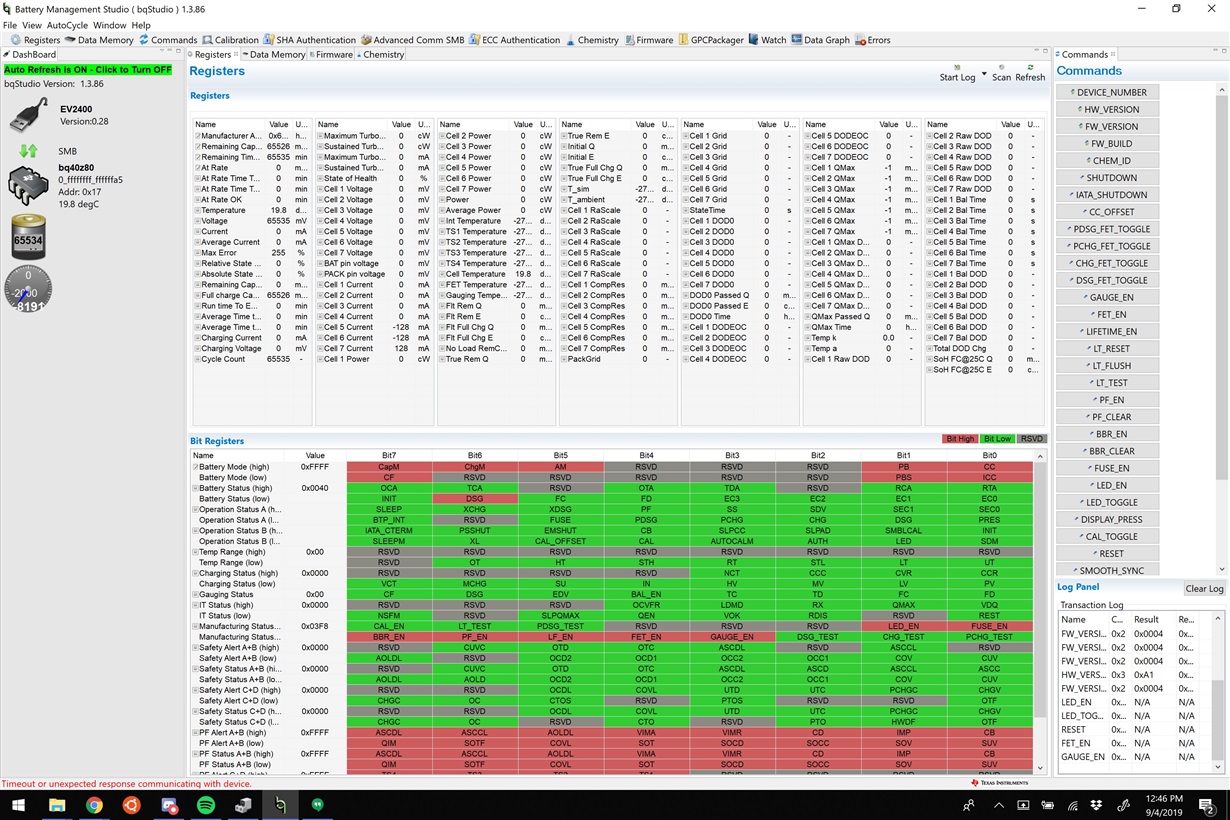The image size is (1230, 820).
Task: Click the Bit High legend swatch
Action: [960, 439]
